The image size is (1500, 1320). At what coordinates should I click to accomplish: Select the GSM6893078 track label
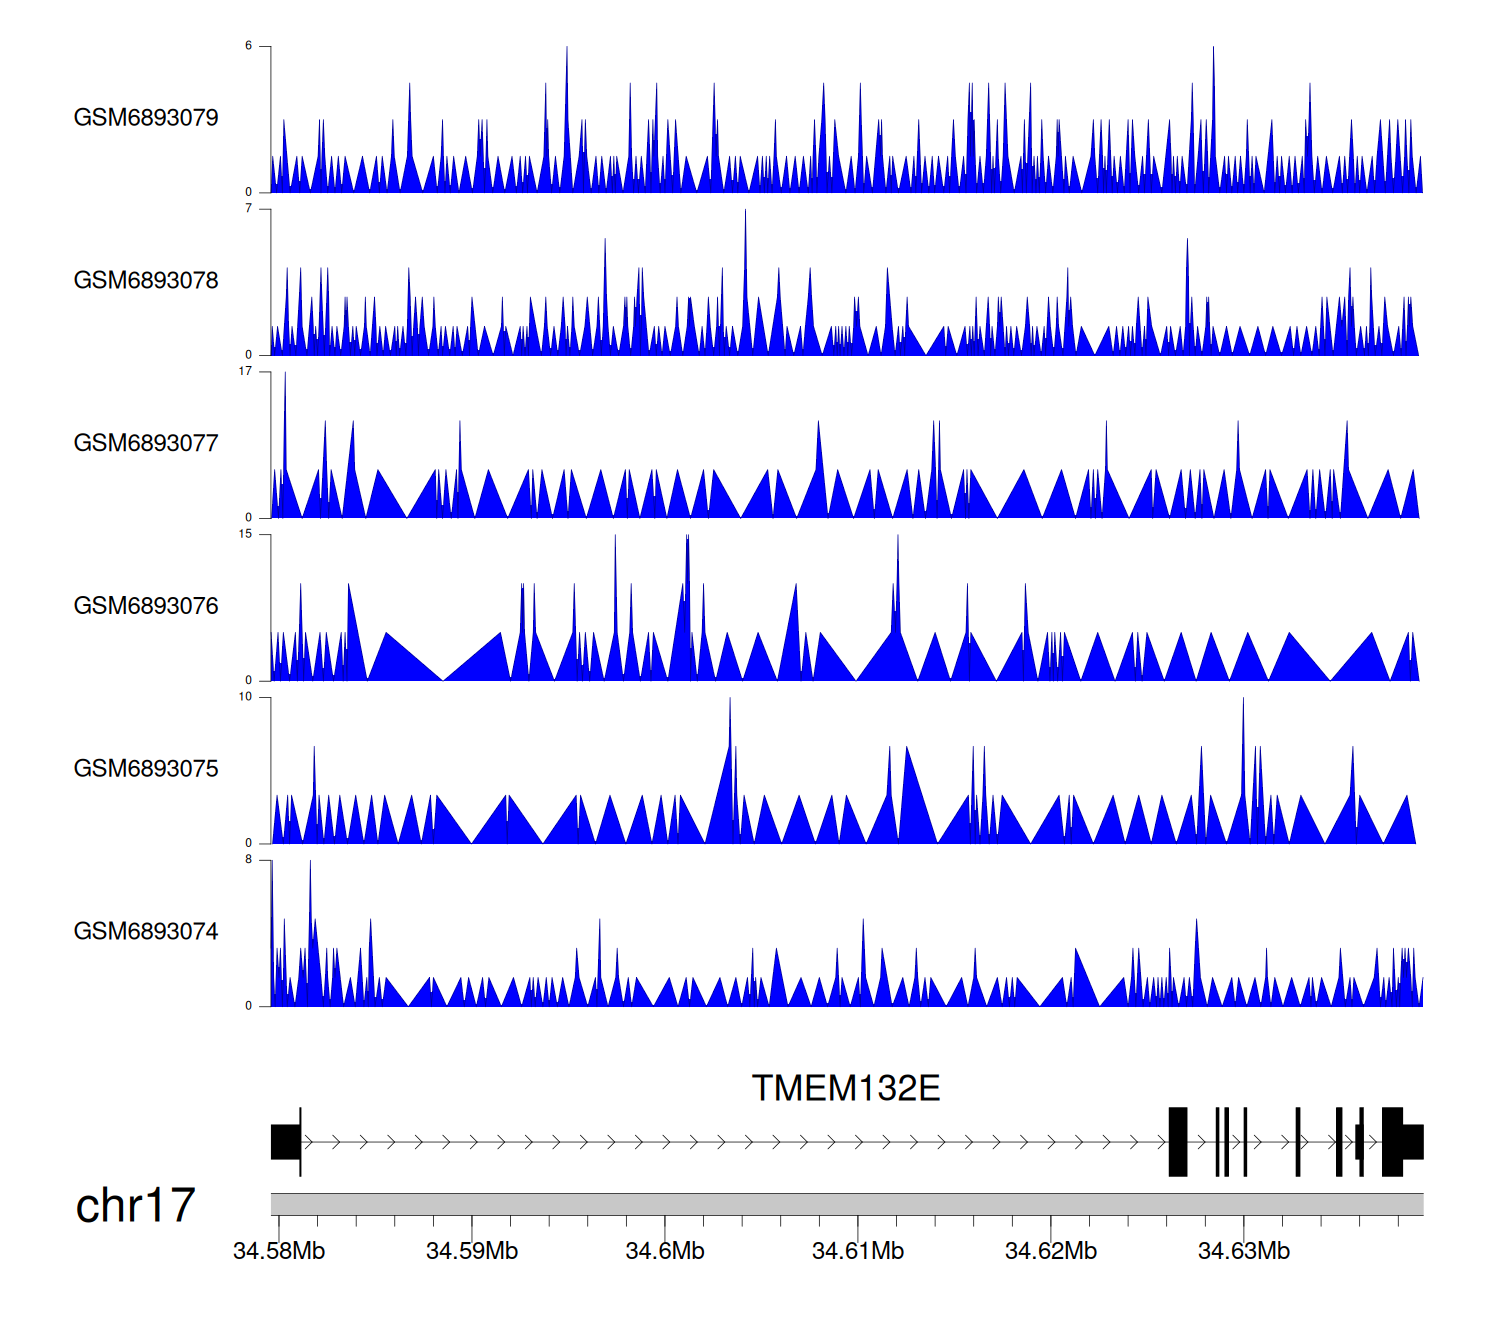146,281
